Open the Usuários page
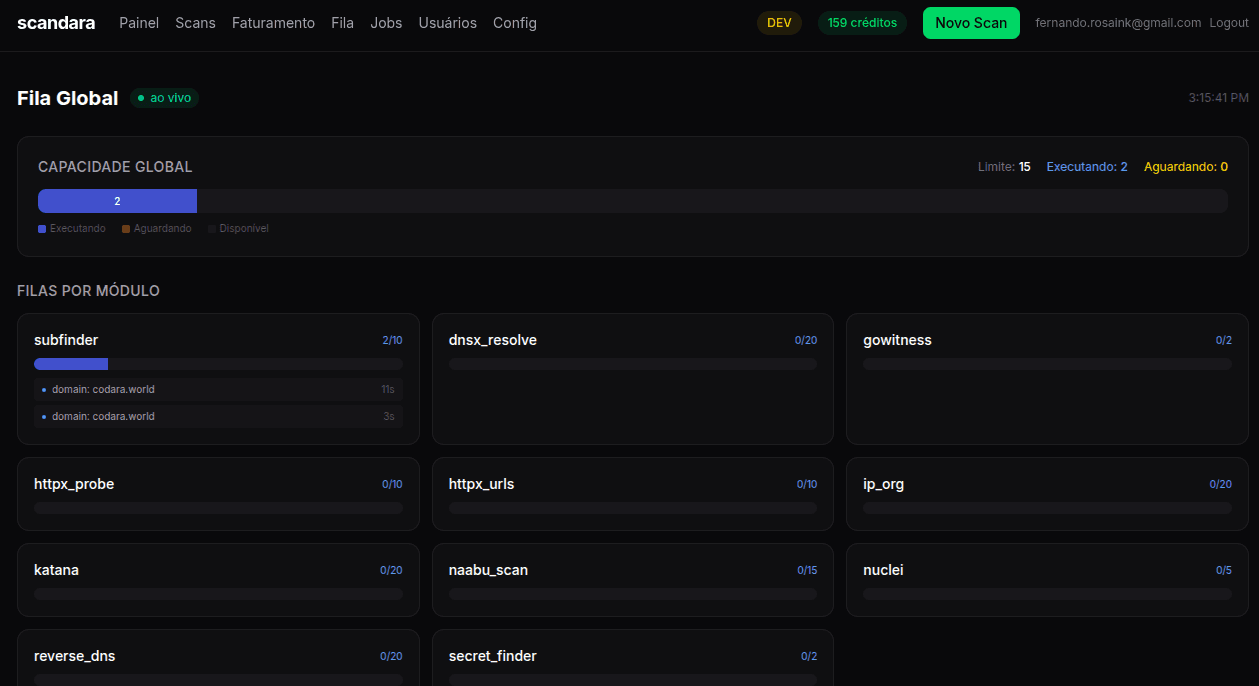This screenshot has width=1259, height=686. 447,23
